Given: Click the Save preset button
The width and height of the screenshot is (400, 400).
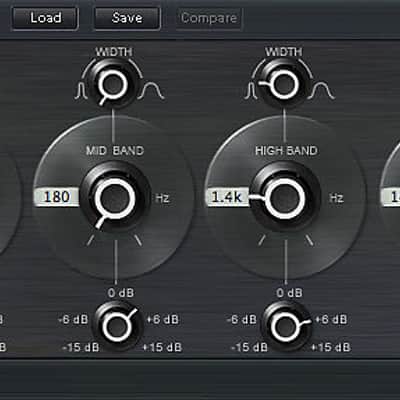Looking at the screenshot, I should pyautogui.click(x=127, y=18).
